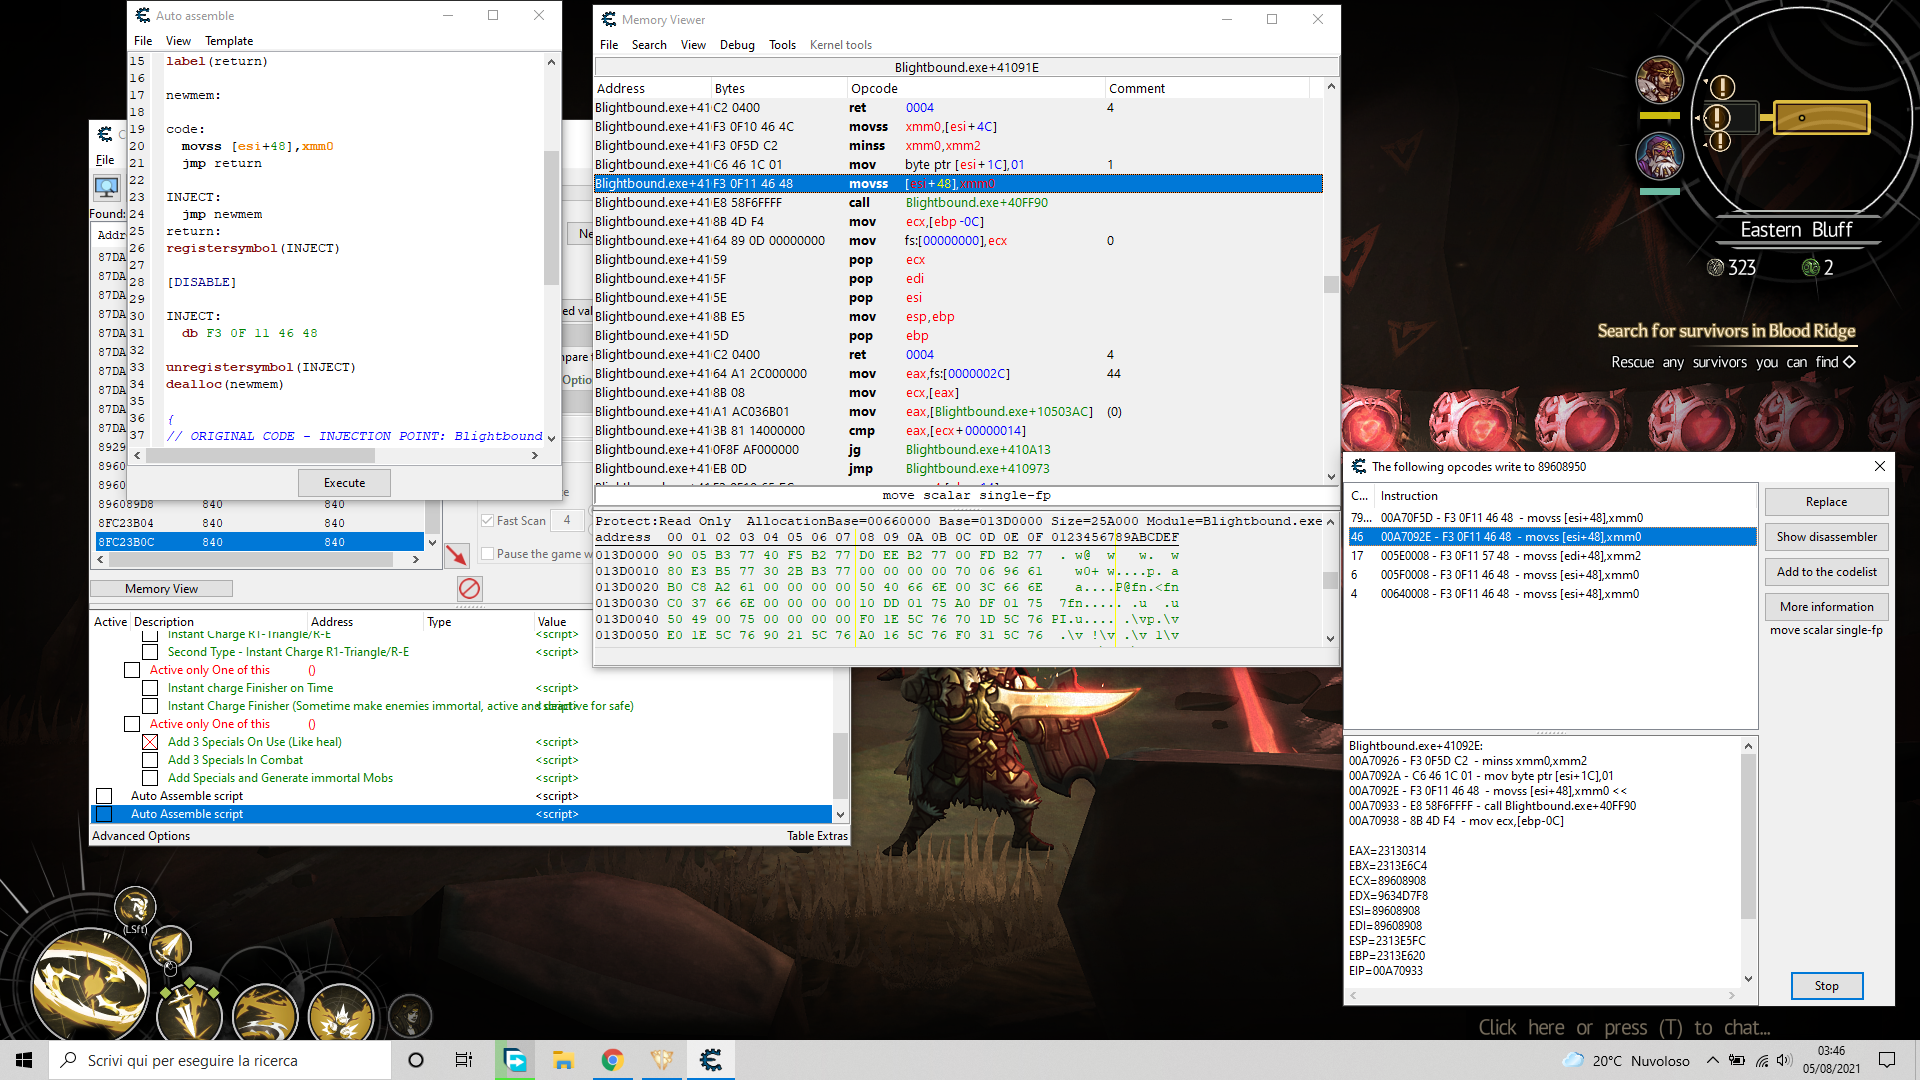Launch Google Chrome from the taskbar
This screenshot has height=1080, width=1920.
point(612,1059)
